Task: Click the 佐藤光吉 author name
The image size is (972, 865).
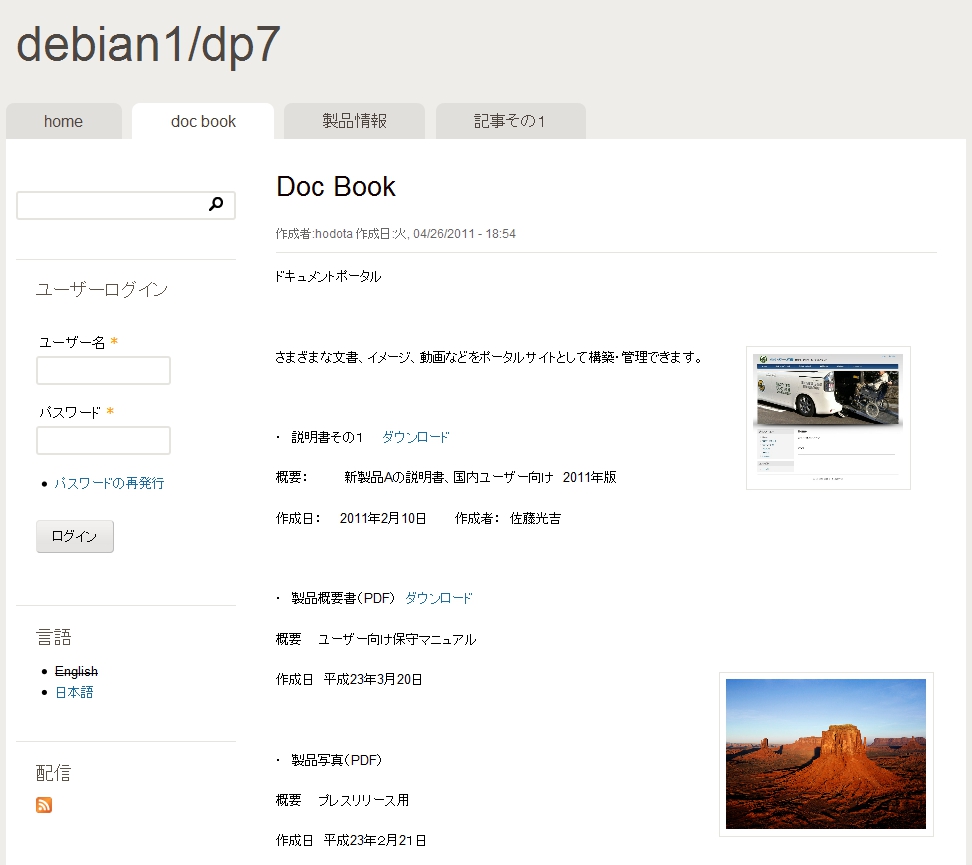Action: click(x=535, y=518)
